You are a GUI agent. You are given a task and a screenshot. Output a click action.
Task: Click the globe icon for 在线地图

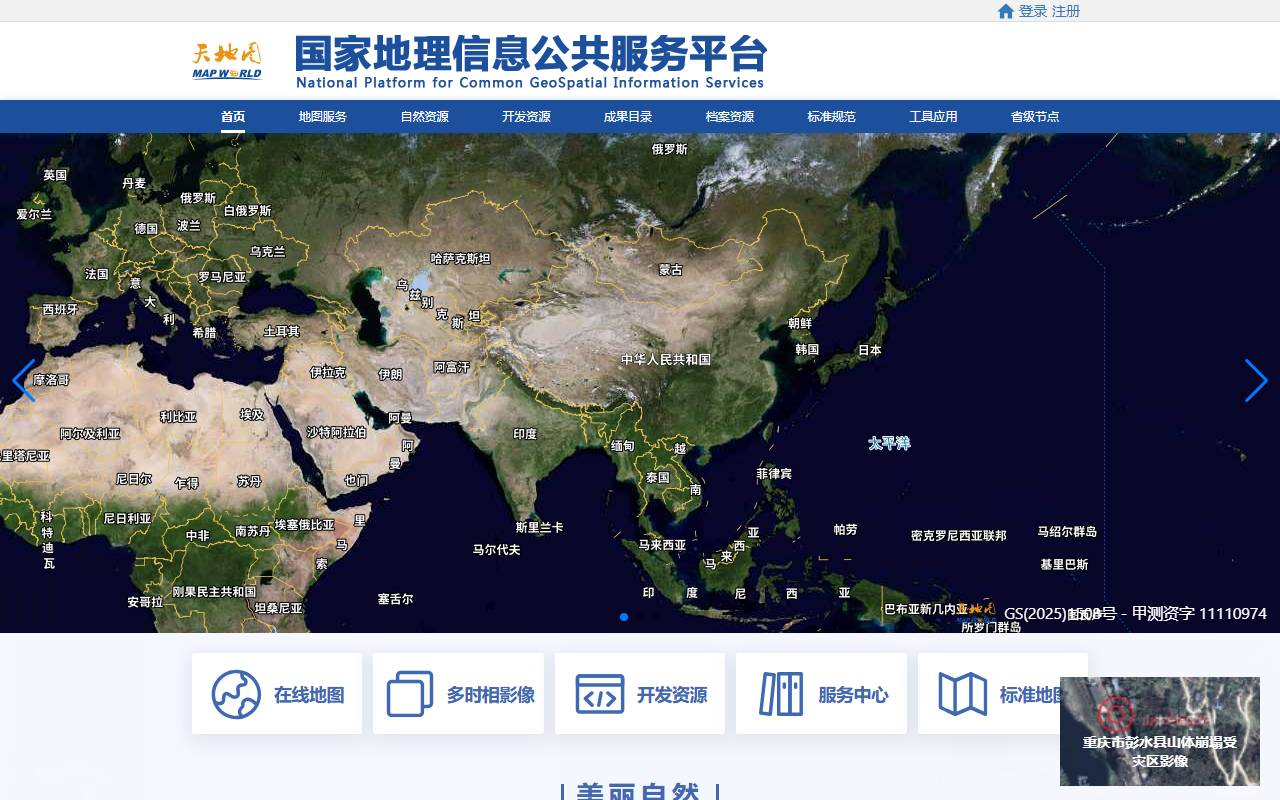tap(236, 694)
